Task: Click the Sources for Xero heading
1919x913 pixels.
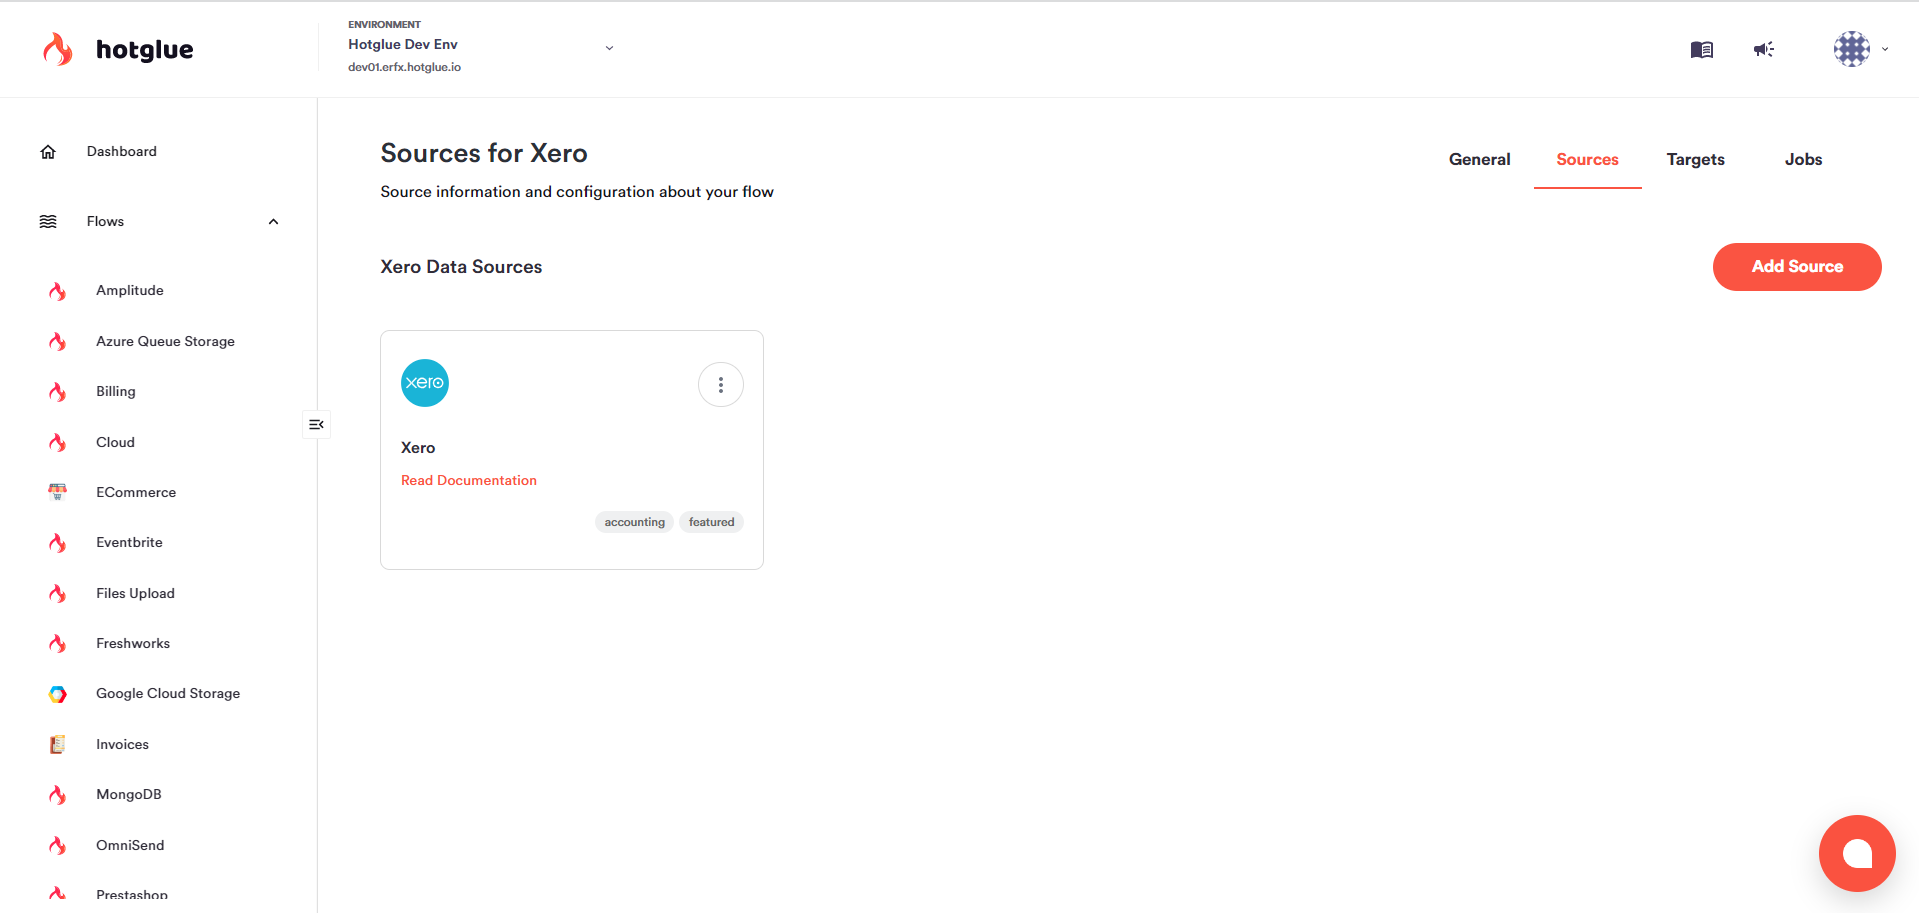Action: point(484,154)
